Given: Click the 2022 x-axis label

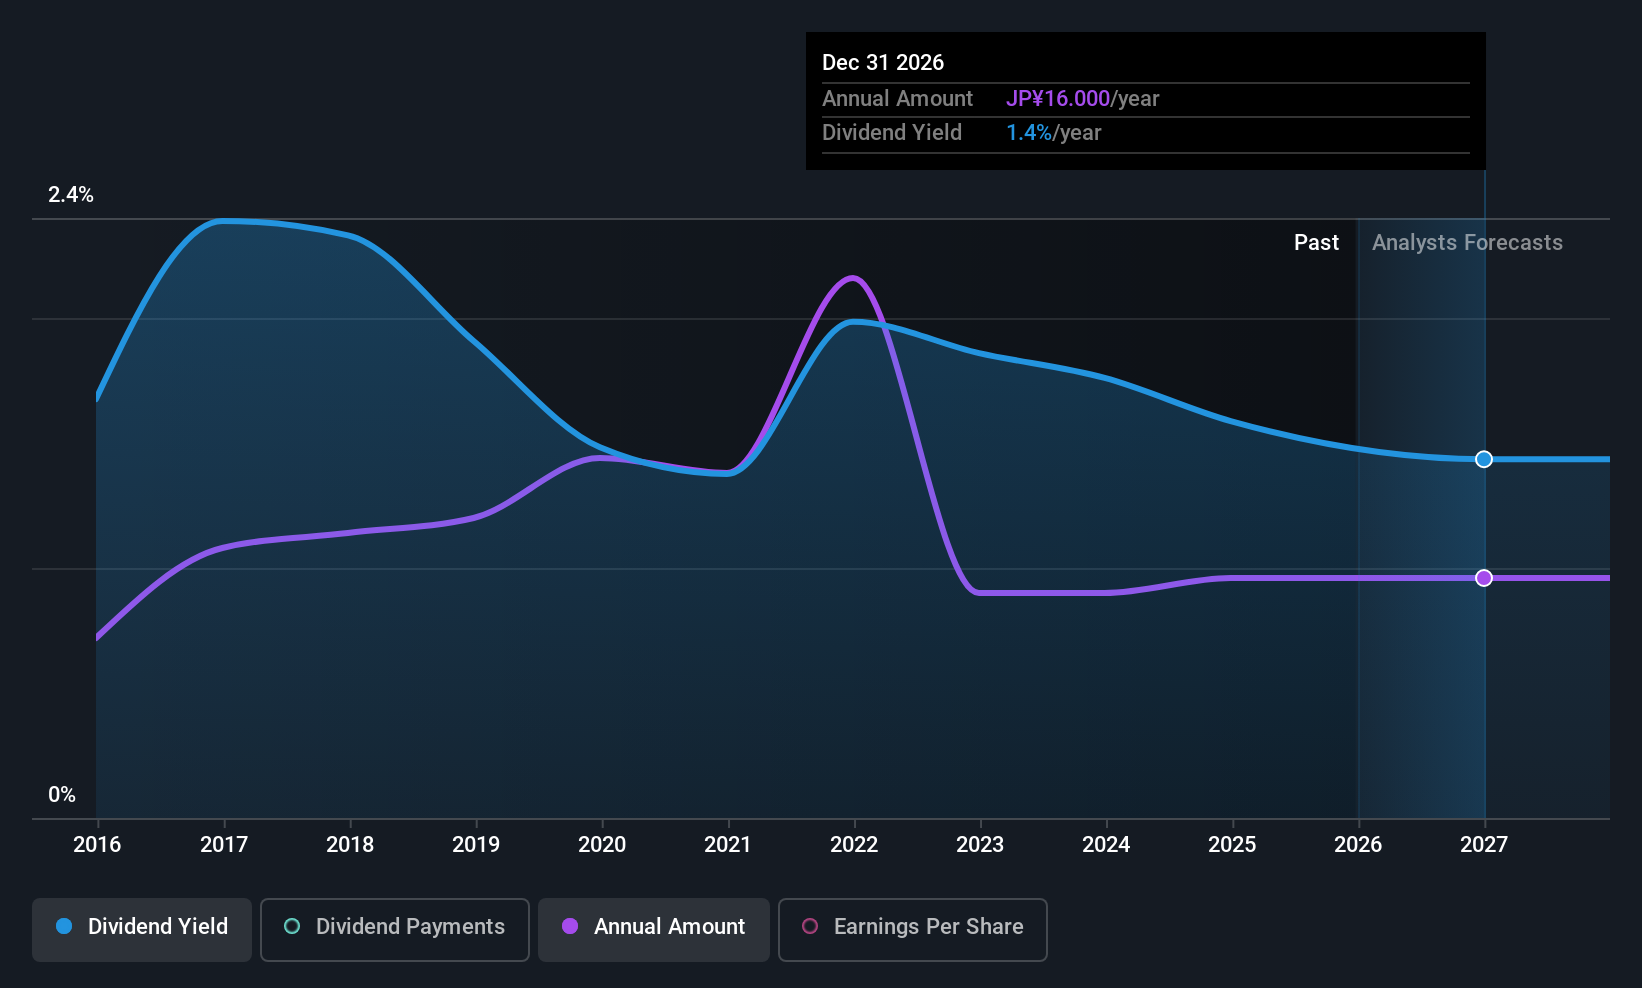Looking at the screenshot, I should pyautogui.click(x=854, y=845).
